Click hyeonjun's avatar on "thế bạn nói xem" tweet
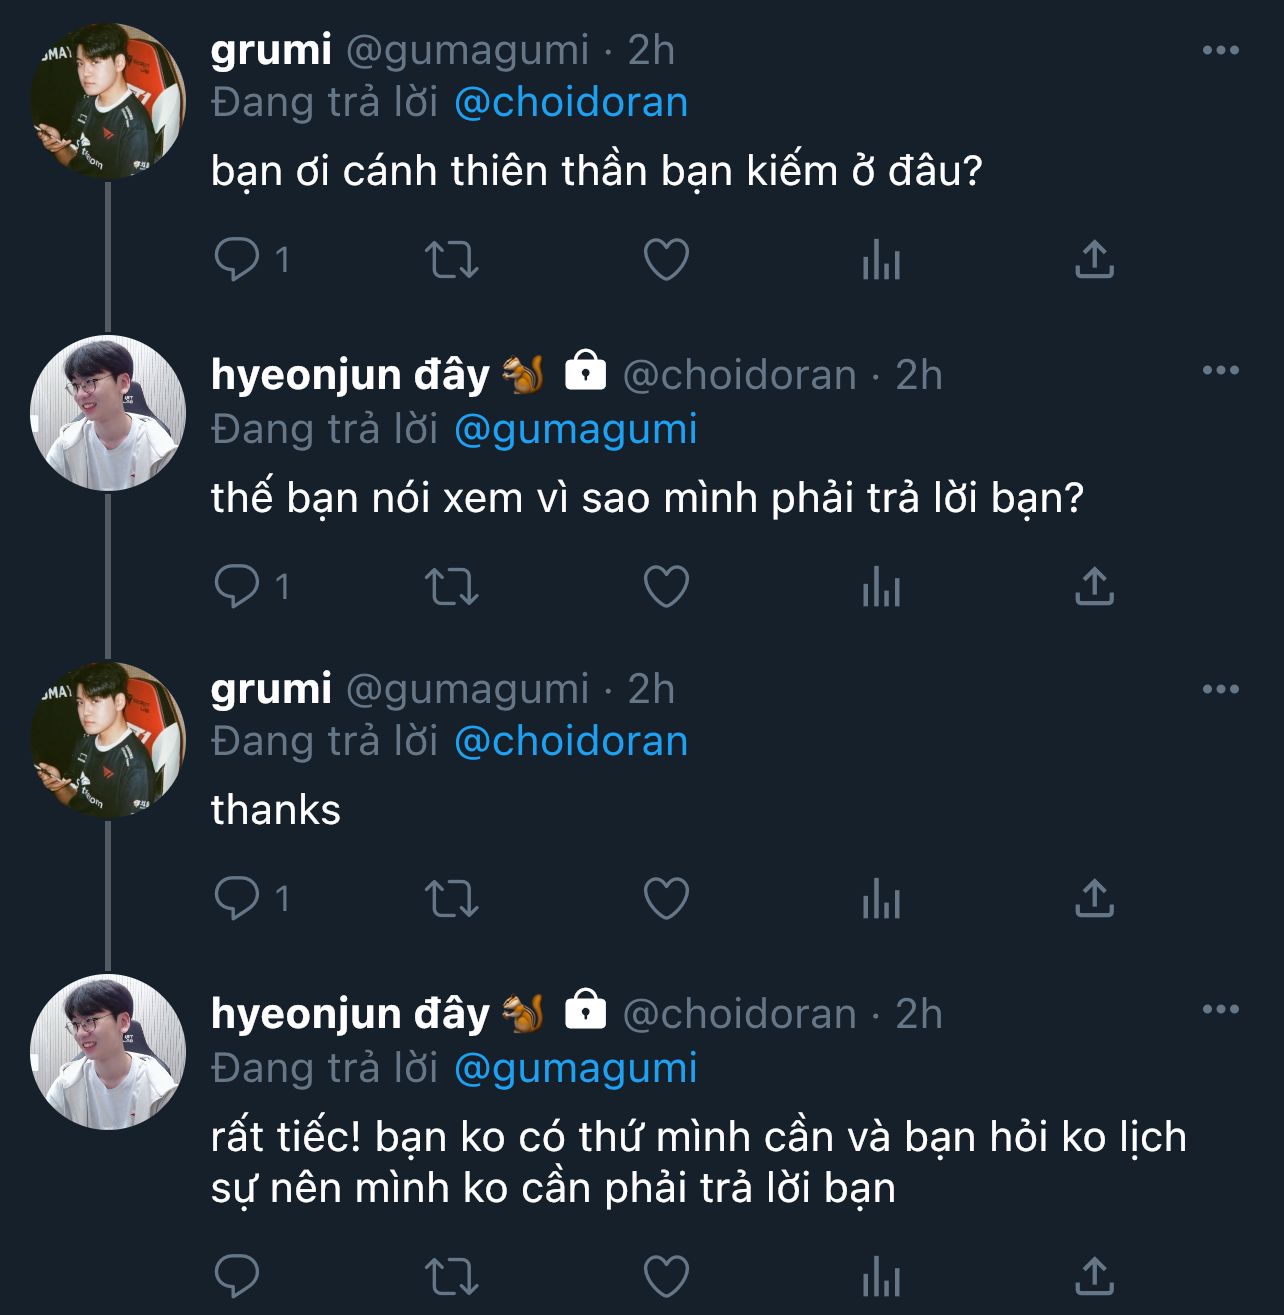1284x1315 pixels. tap(108, 413)
